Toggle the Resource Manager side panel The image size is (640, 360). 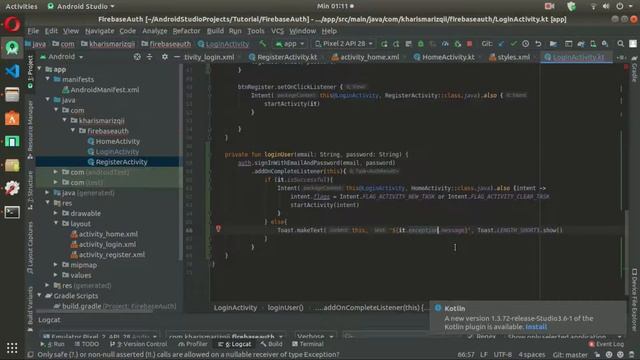[30, 129]
